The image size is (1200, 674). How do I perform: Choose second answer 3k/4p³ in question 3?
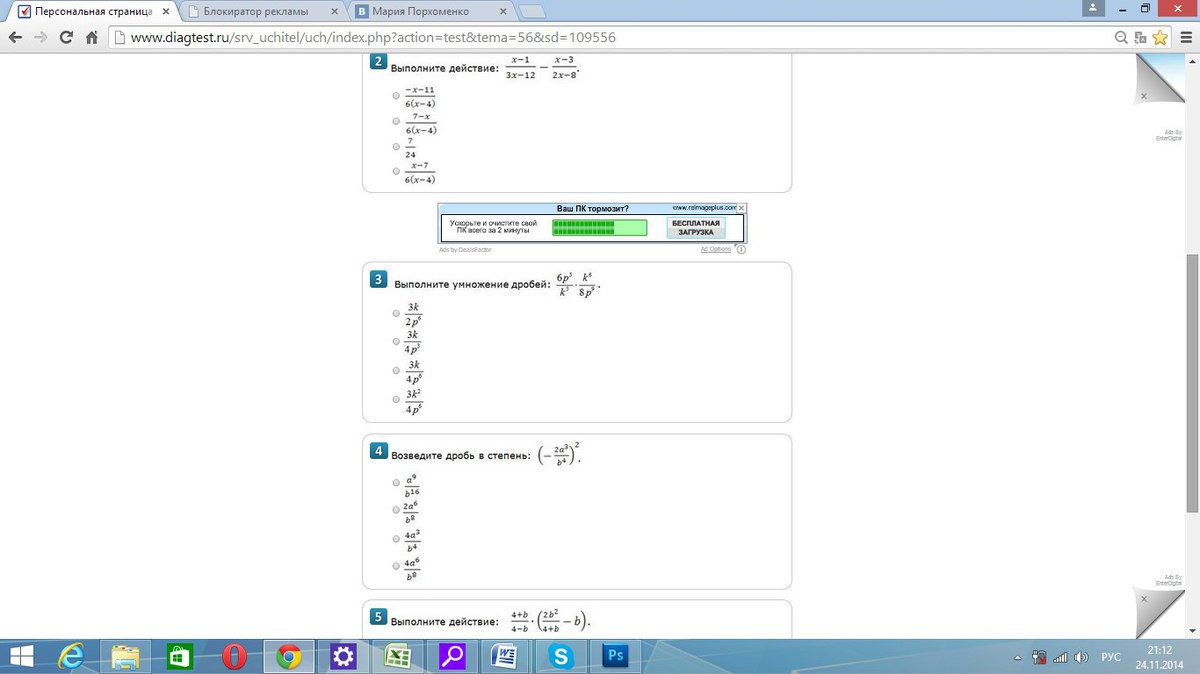click(397, 341)
